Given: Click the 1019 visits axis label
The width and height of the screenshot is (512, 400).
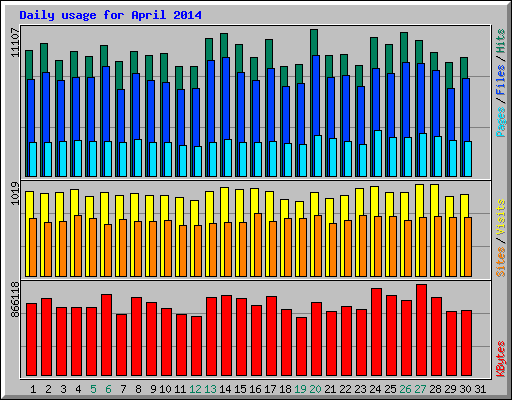Looking at the screenshot, I should (x=15, y=193).
